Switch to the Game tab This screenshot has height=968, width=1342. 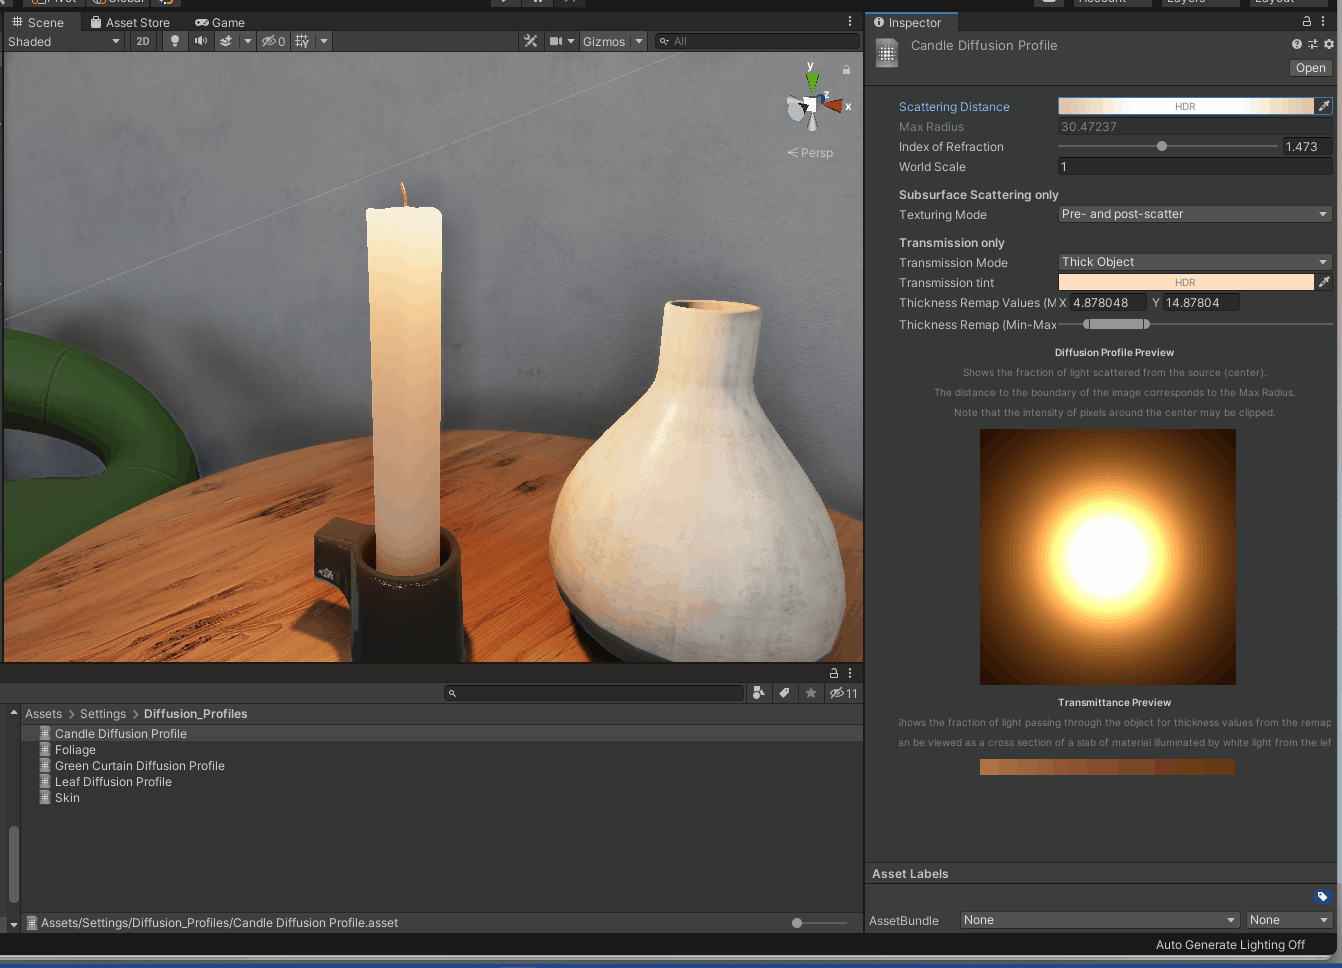click(220, 22)
